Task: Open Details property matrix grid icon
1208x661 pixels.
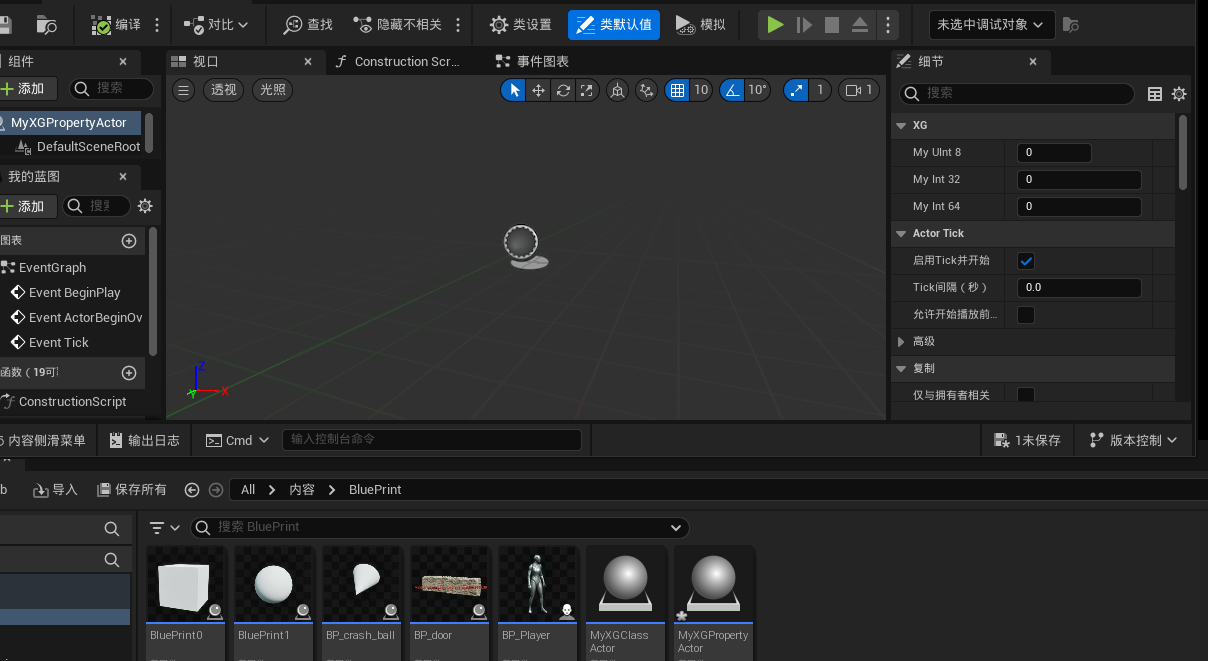Action: coord(1155,94)
